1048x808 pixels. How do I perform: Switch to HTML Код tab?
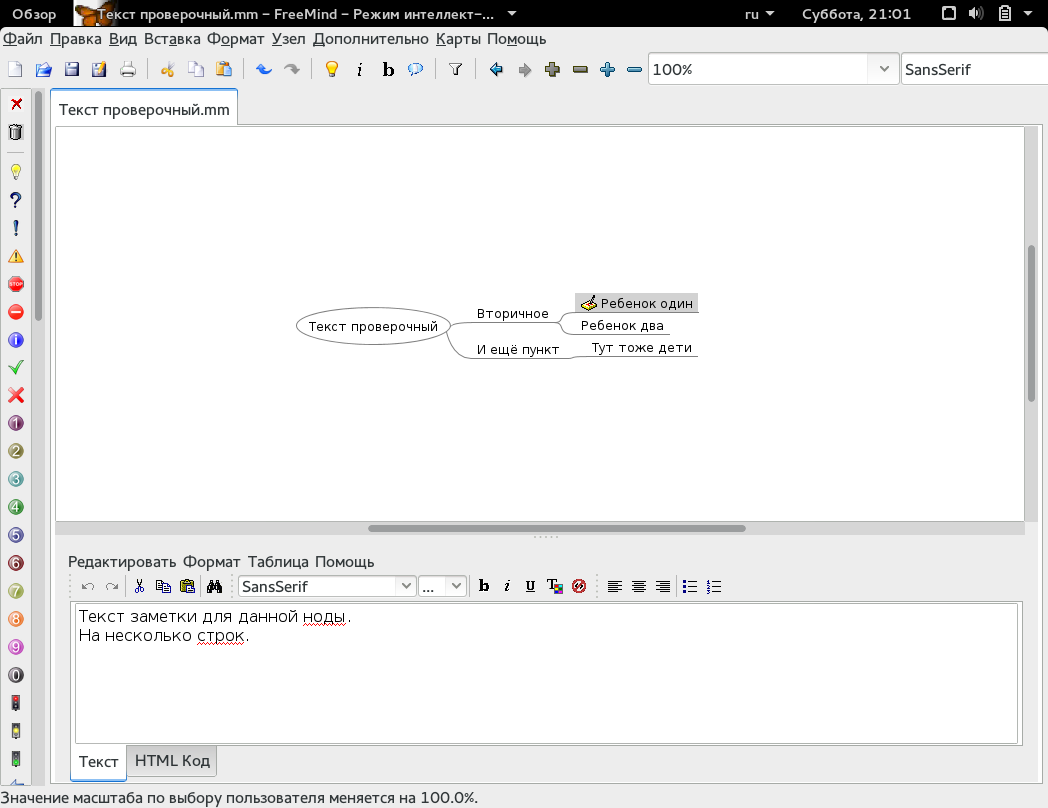point(172,761)
